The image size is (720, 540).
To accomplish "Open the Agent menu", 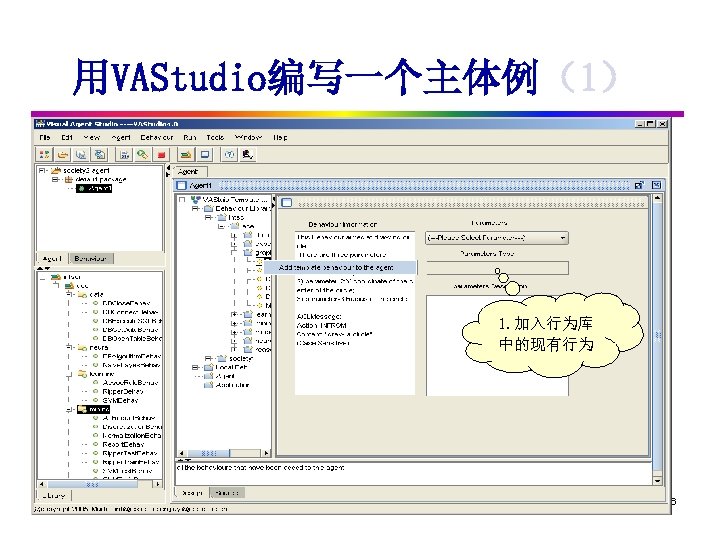I will pyautogui.click(x=121, y=137).
